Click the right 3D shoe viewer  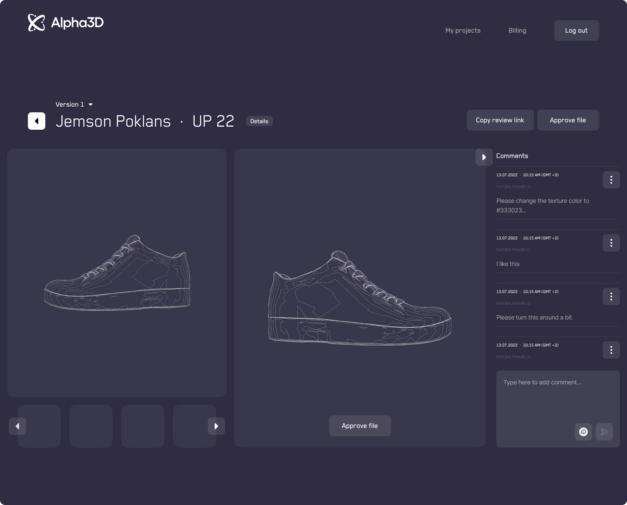pos(360,298)
